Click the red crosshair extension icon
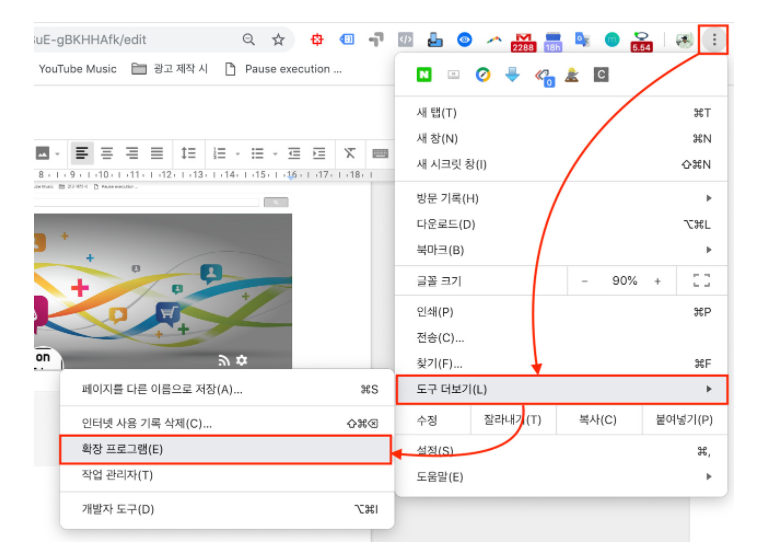The image size is (765, 558). tap(317, 40)
